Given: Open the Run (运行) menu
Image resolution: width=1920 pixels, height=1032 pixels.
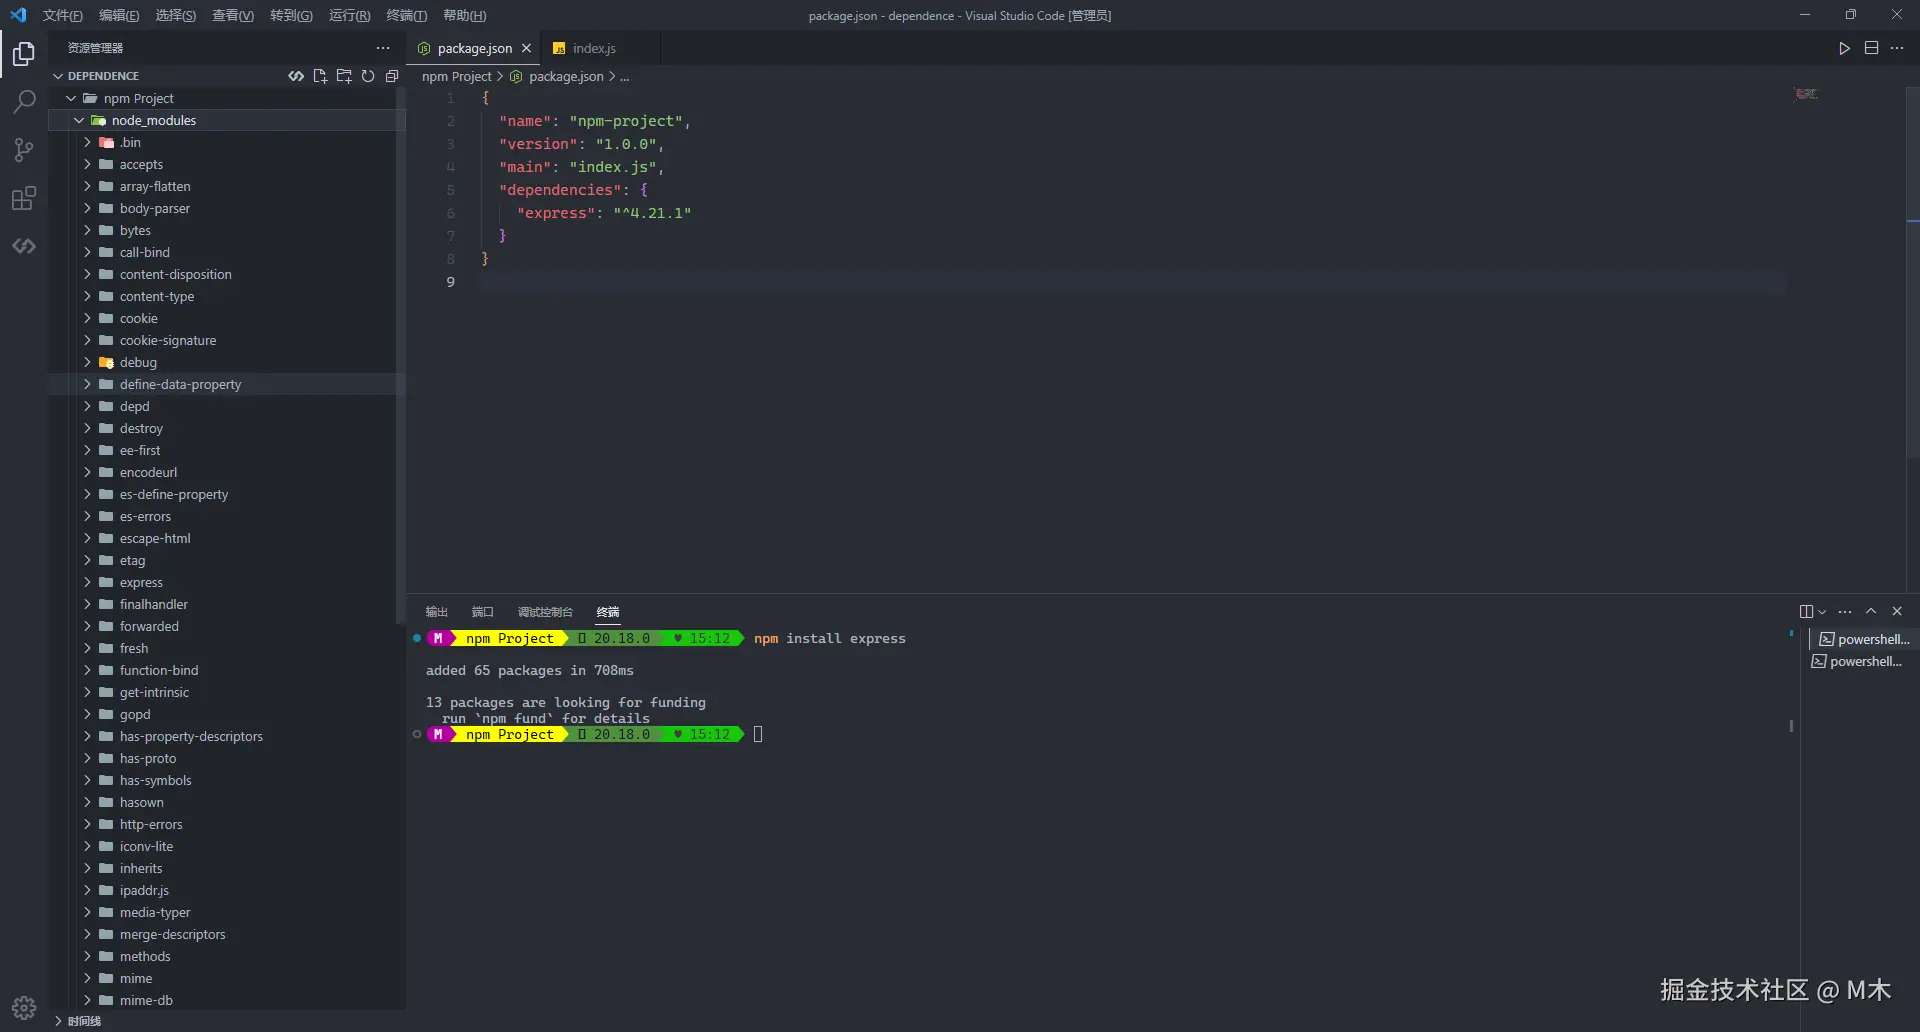Looking at the screenshot, I should [349, 15].
